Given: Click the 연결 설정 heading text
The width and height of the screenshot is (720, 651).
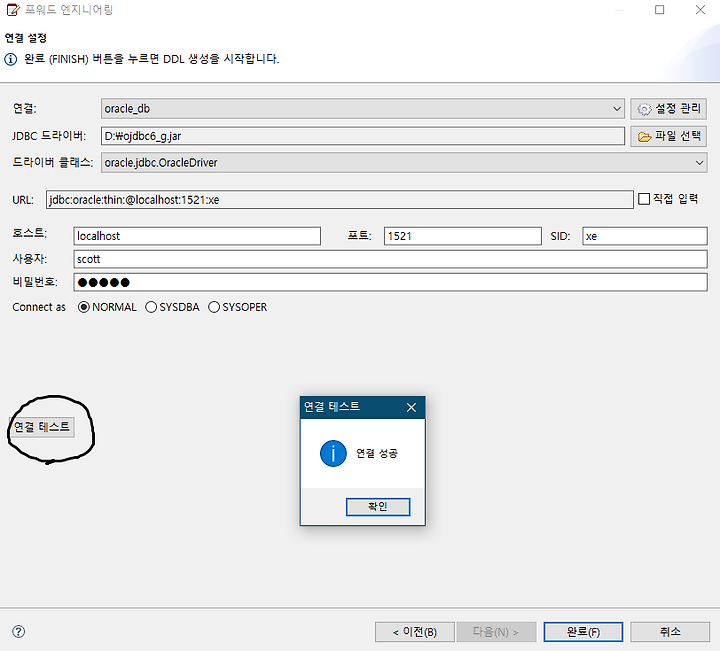Looking at the screenshot, I should 26,38.
